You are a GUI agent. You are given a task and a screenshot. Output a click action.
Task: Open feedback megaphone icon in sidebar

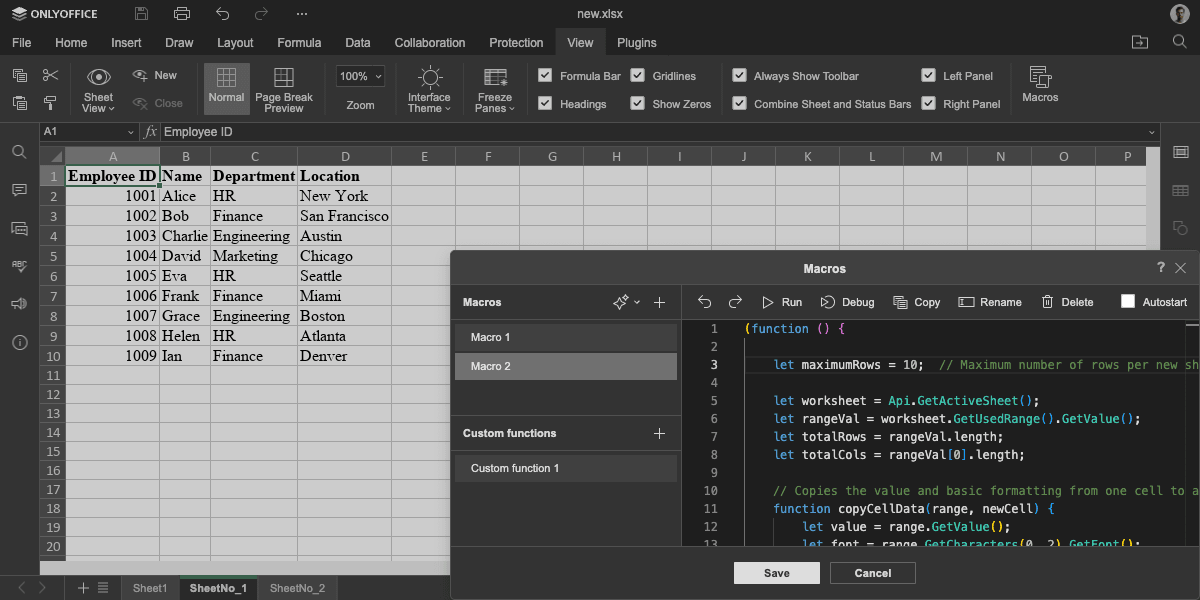[19, 303]
